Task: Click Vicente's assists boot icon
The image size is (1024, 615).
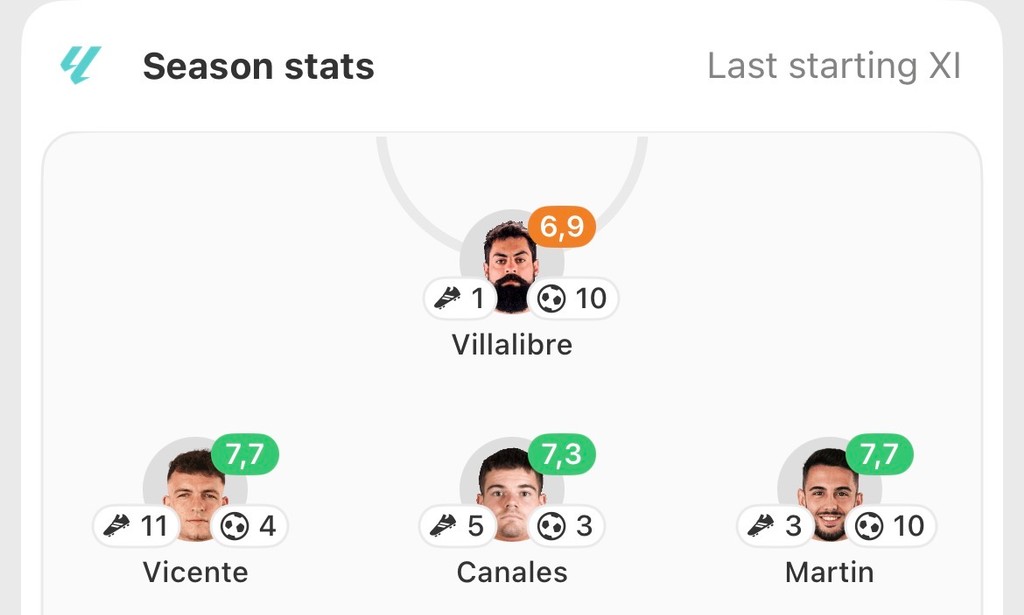Action: tap(118, 526)
